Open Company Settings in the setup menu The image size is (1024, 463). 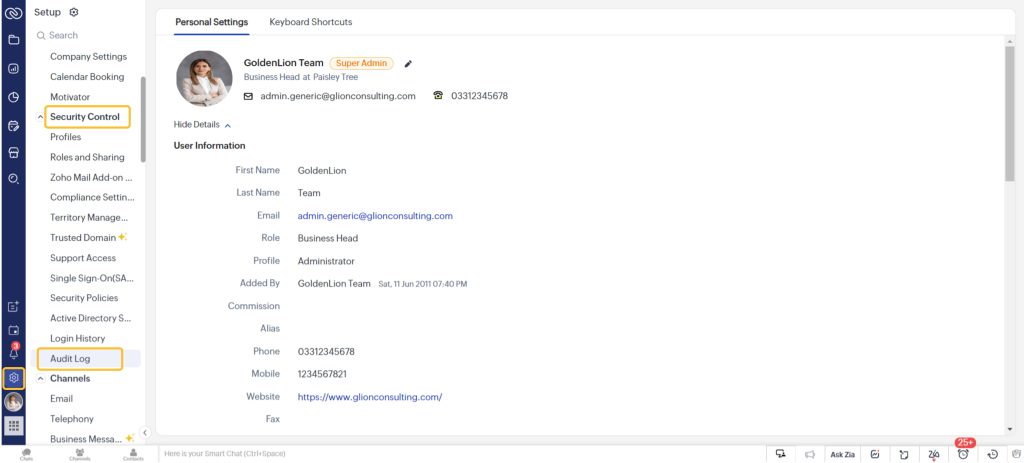tap(89, 57)
